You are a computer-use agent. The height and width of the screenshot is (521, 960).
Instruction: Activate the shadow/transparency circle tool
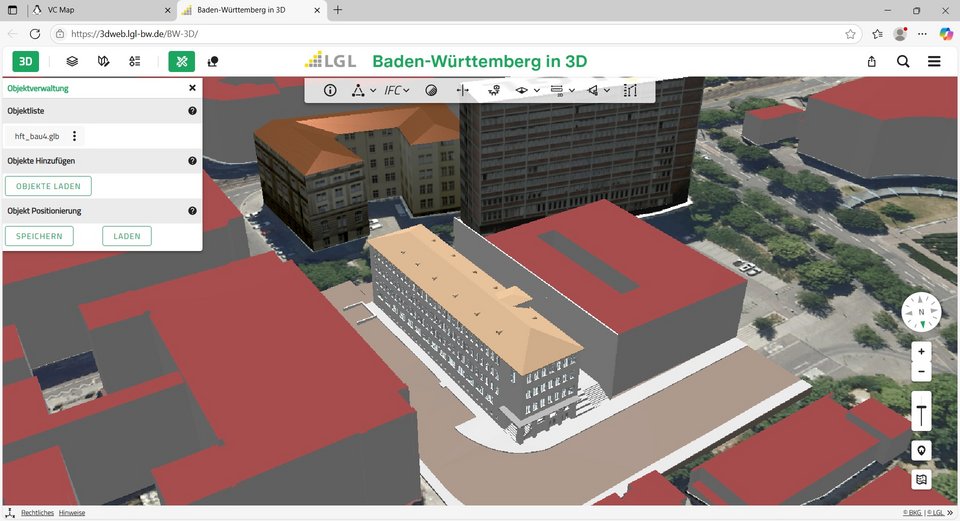(x=431, y=91)
